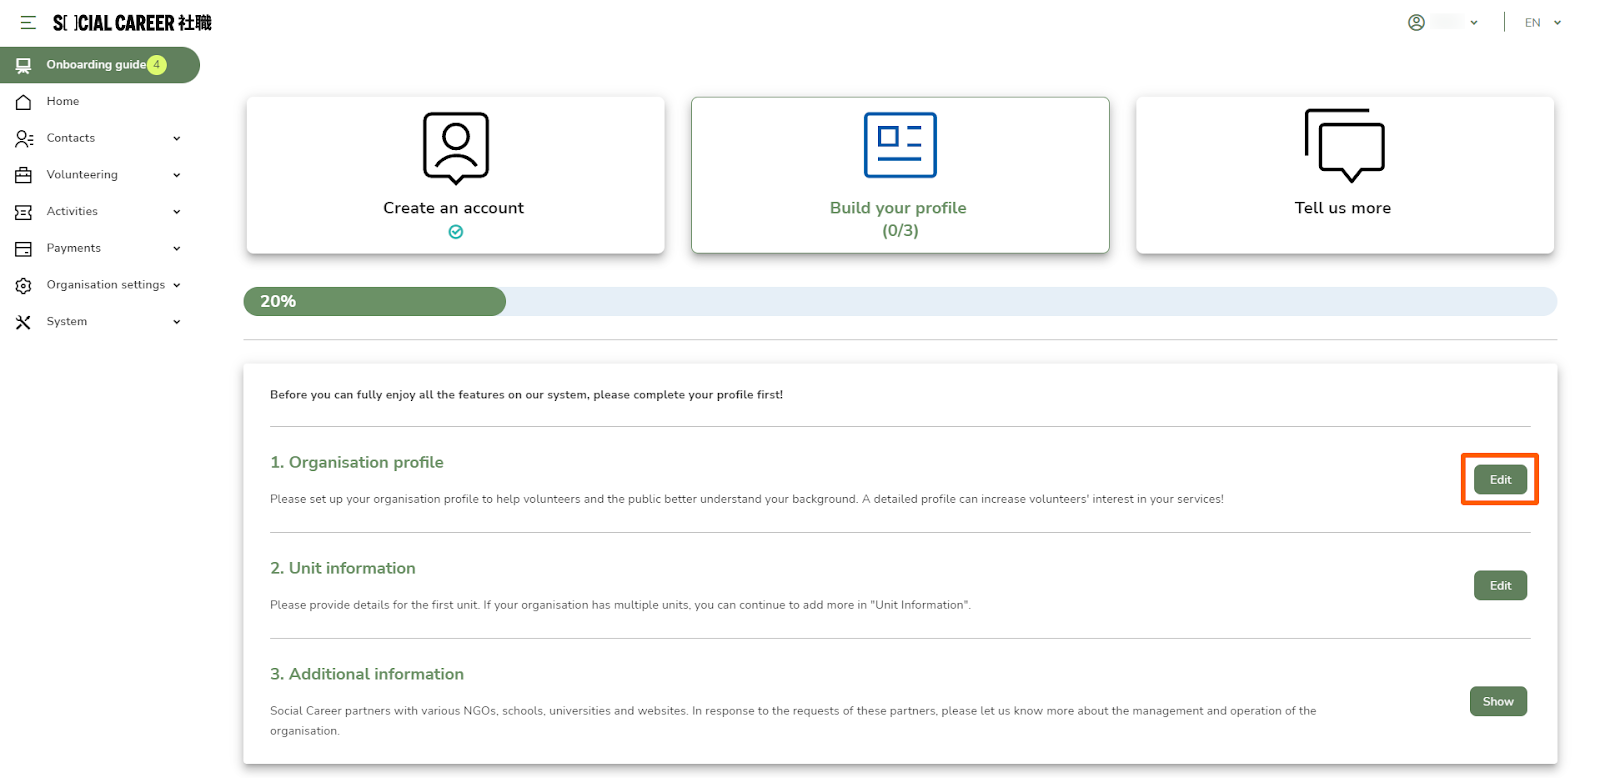Image resolution: width=1600 pixels, height=778 pixels.
Task: Click the 20% progress bar
Action: (x=900, y=301)
